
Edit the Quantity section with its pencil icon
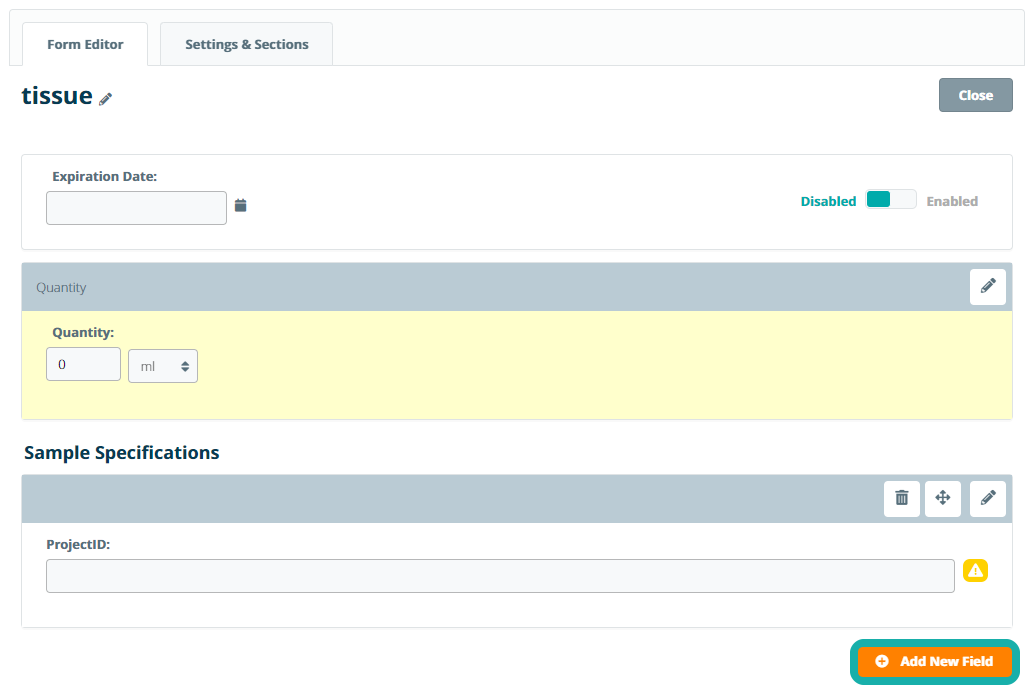987,287
